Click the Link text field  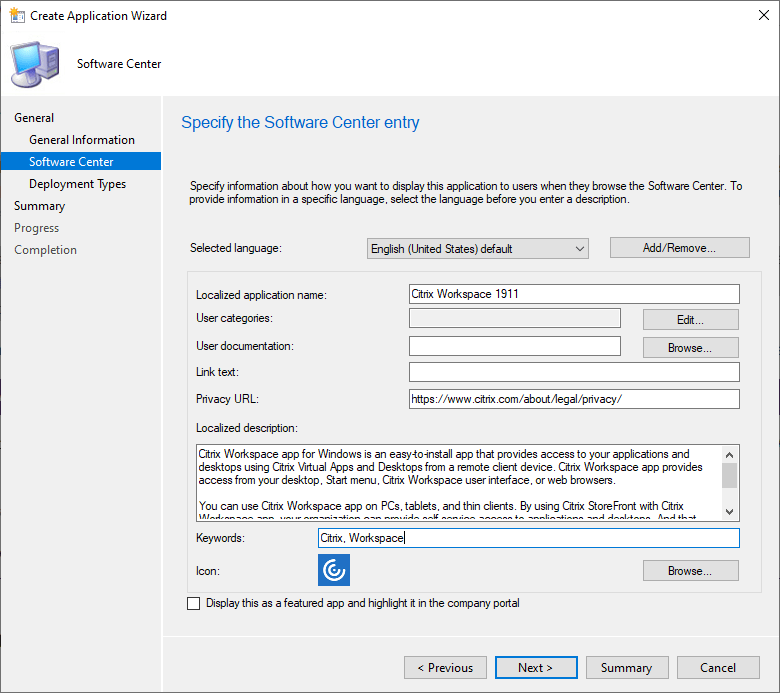coord(574,372)
